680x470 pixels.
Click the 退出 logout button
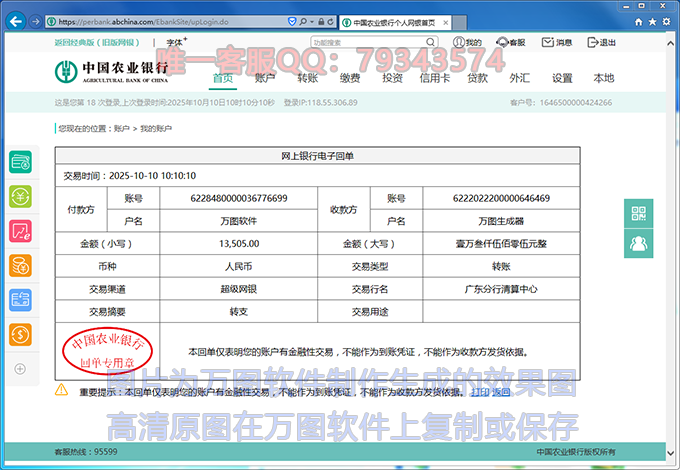pyautogui.click(x=602, y=43)
